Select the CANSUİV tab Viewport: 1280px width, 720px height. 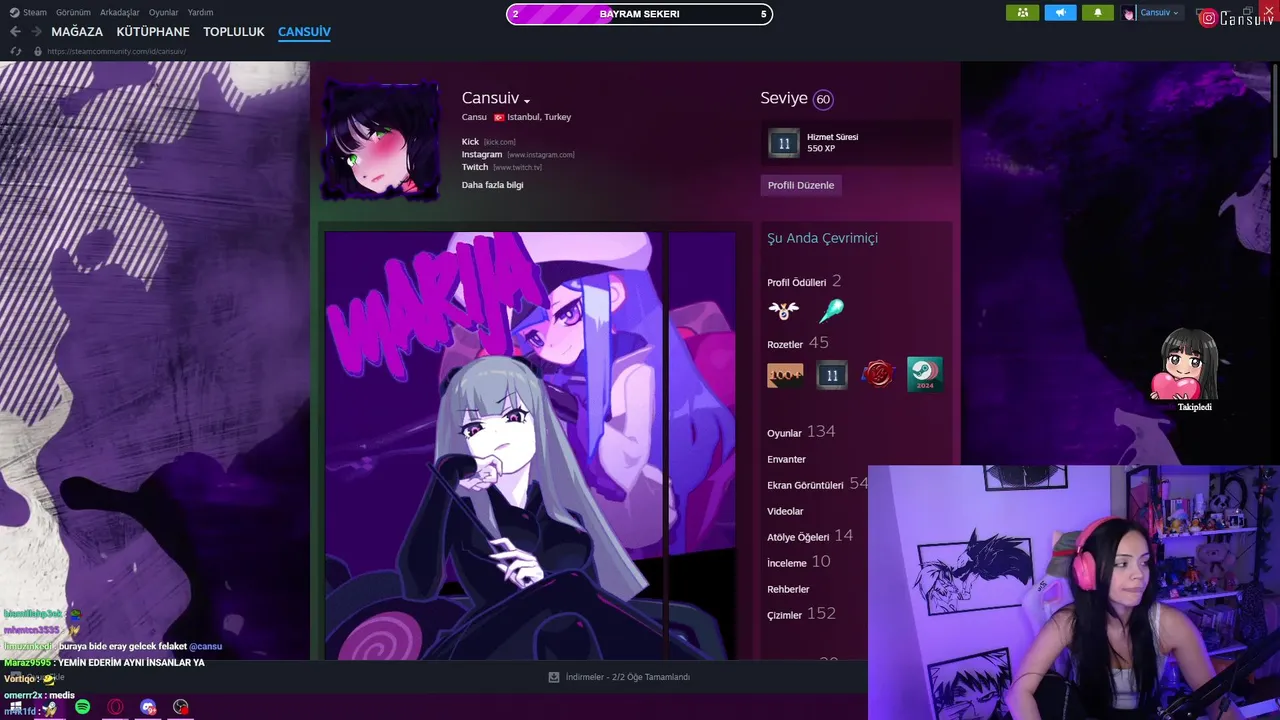[304, 32]
